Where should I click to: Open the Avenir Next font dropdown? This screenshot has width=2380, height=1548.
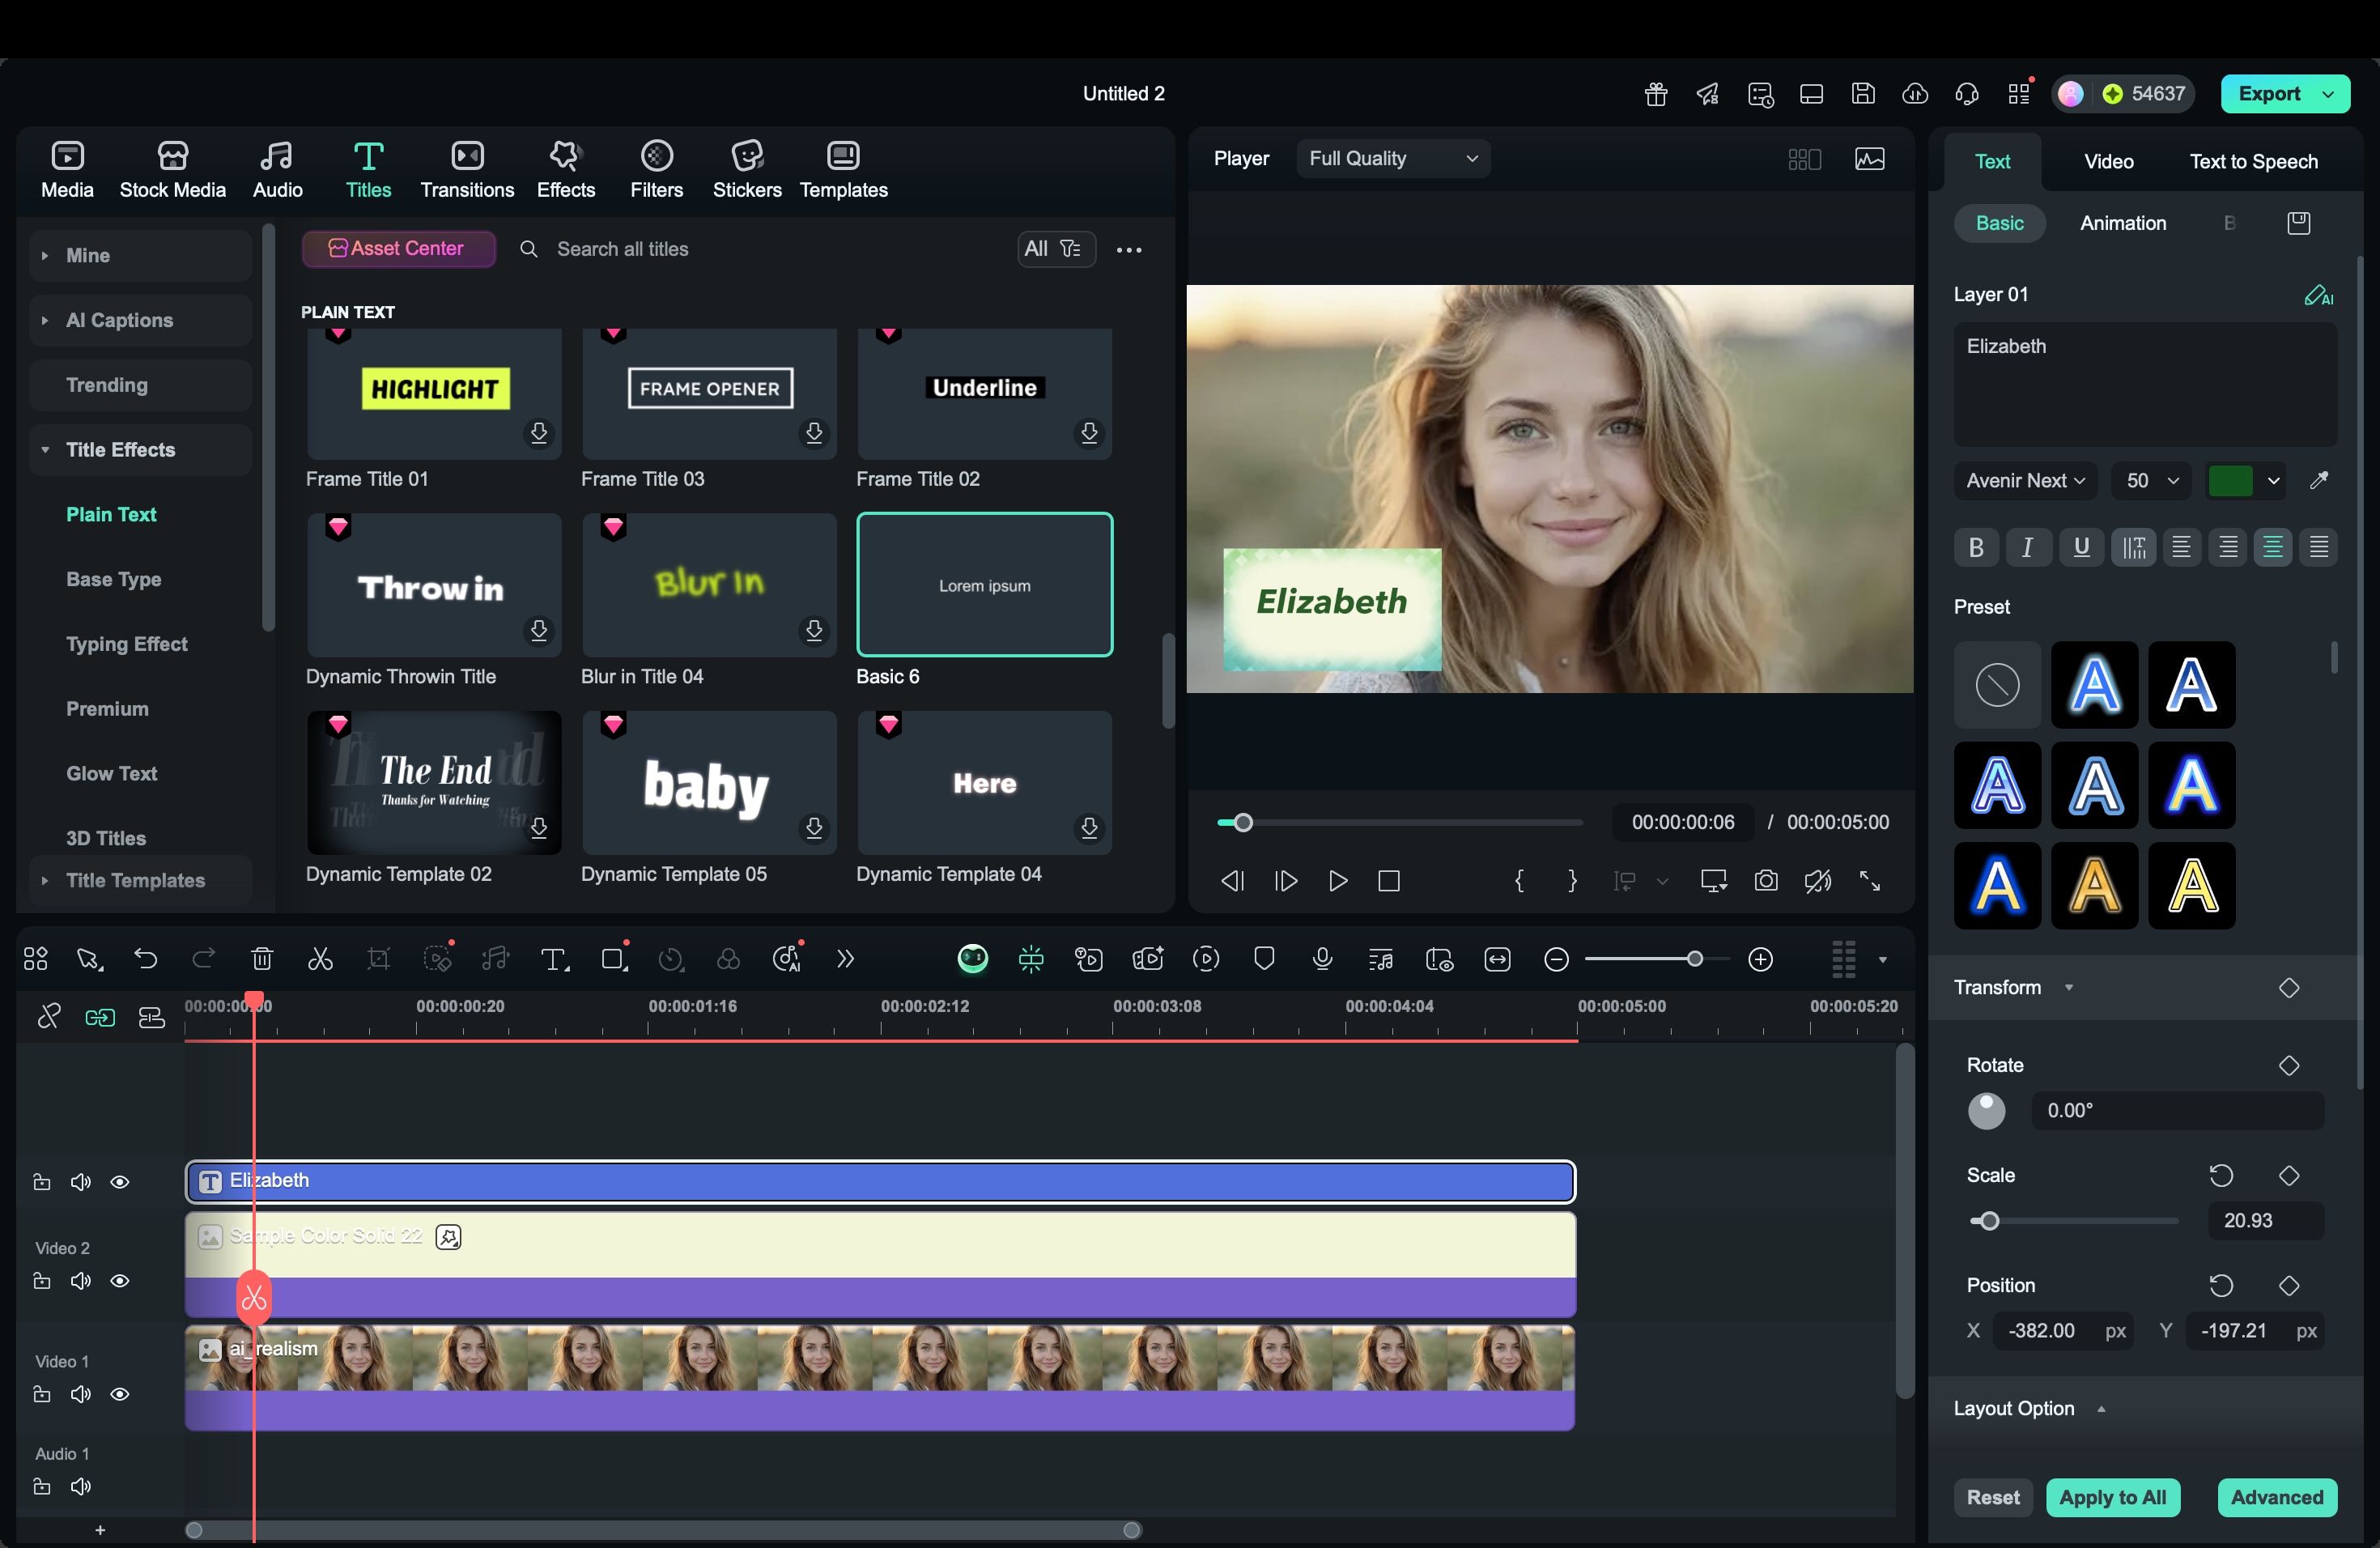pyautogui.click(x=2024, y=481)
